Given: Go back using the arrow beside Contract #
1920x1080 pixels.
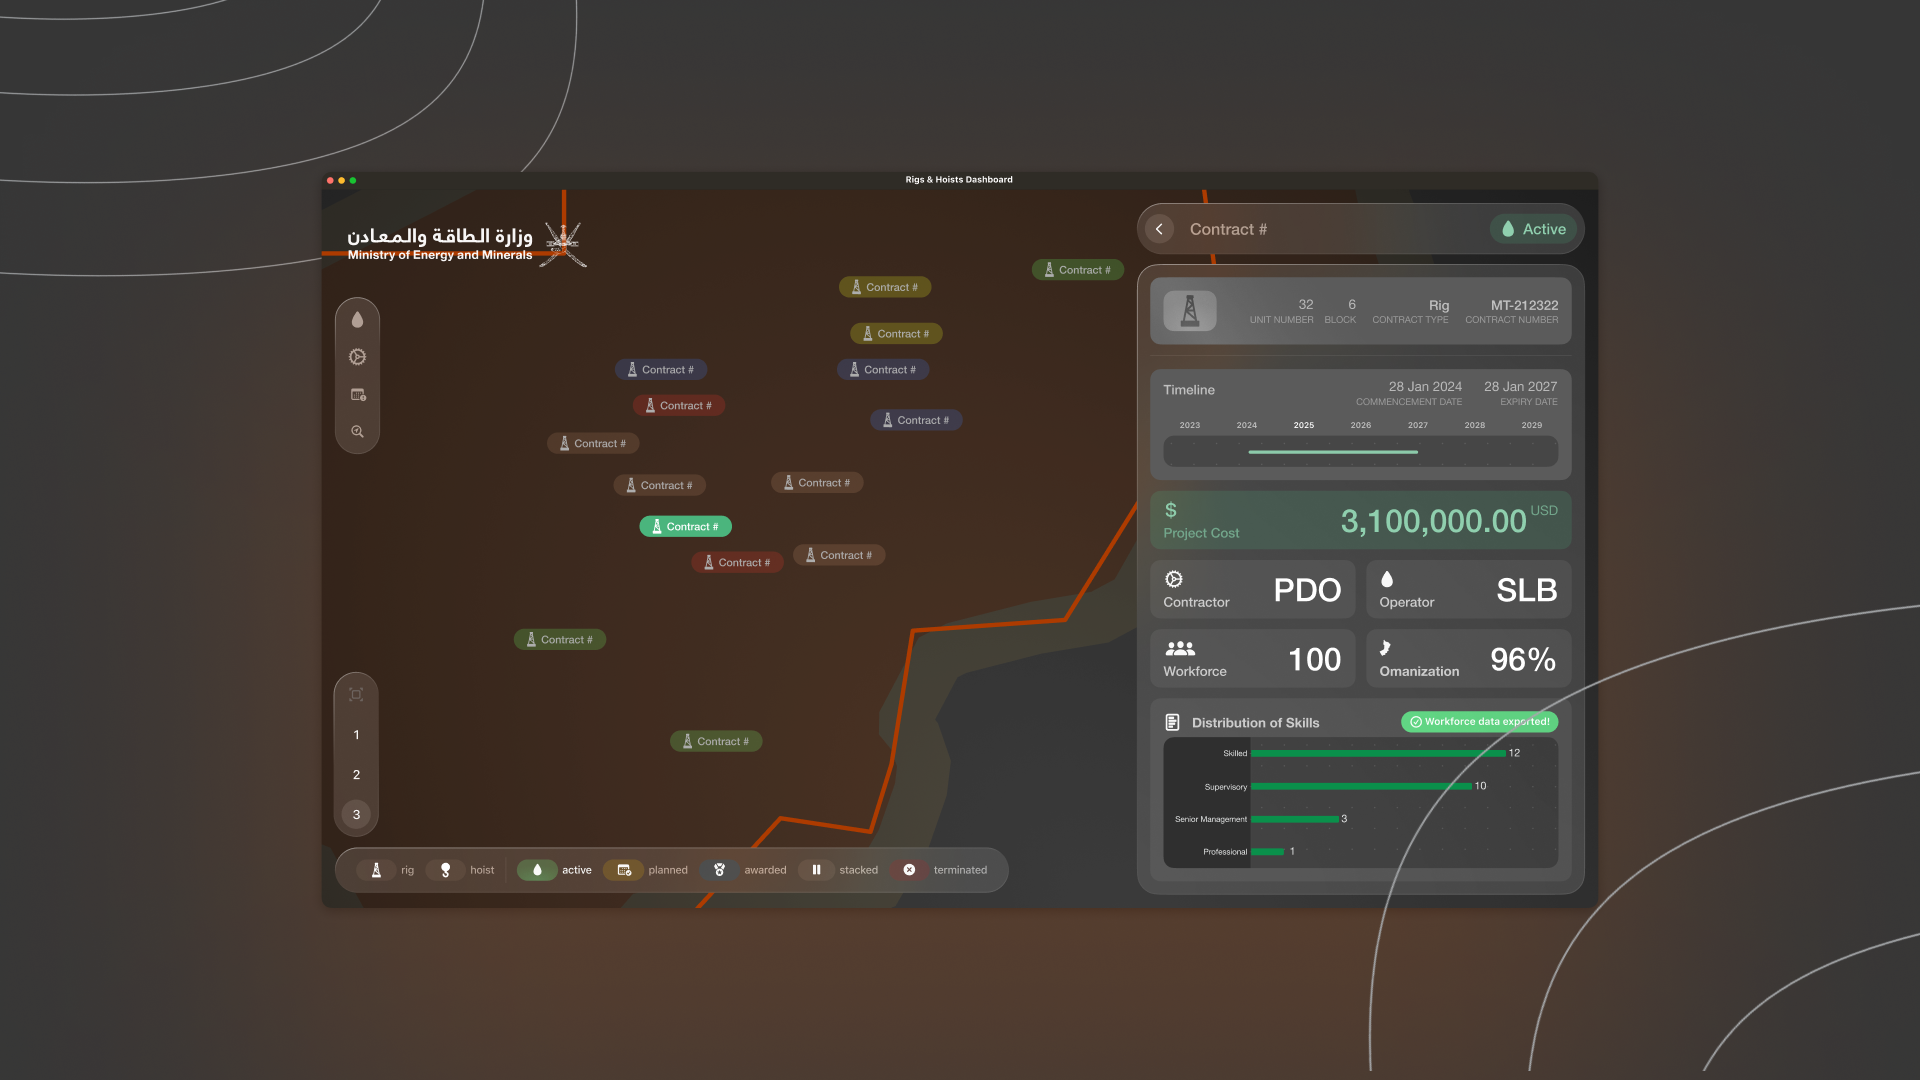Looking at the screenshot, I should point(1159,229).
